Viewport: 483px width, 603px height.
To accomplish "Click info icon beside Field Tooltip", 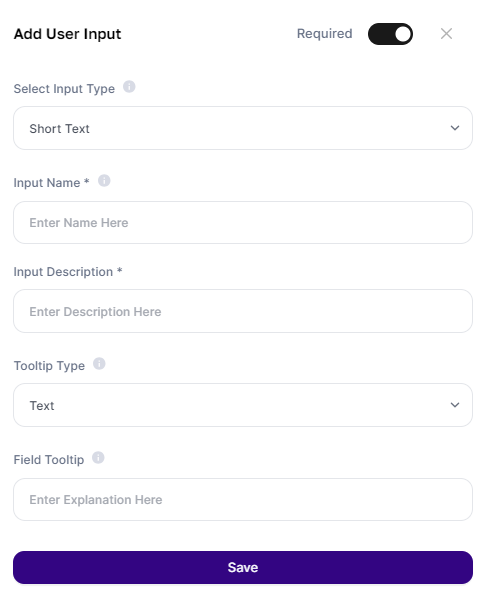I will [98, 458].
